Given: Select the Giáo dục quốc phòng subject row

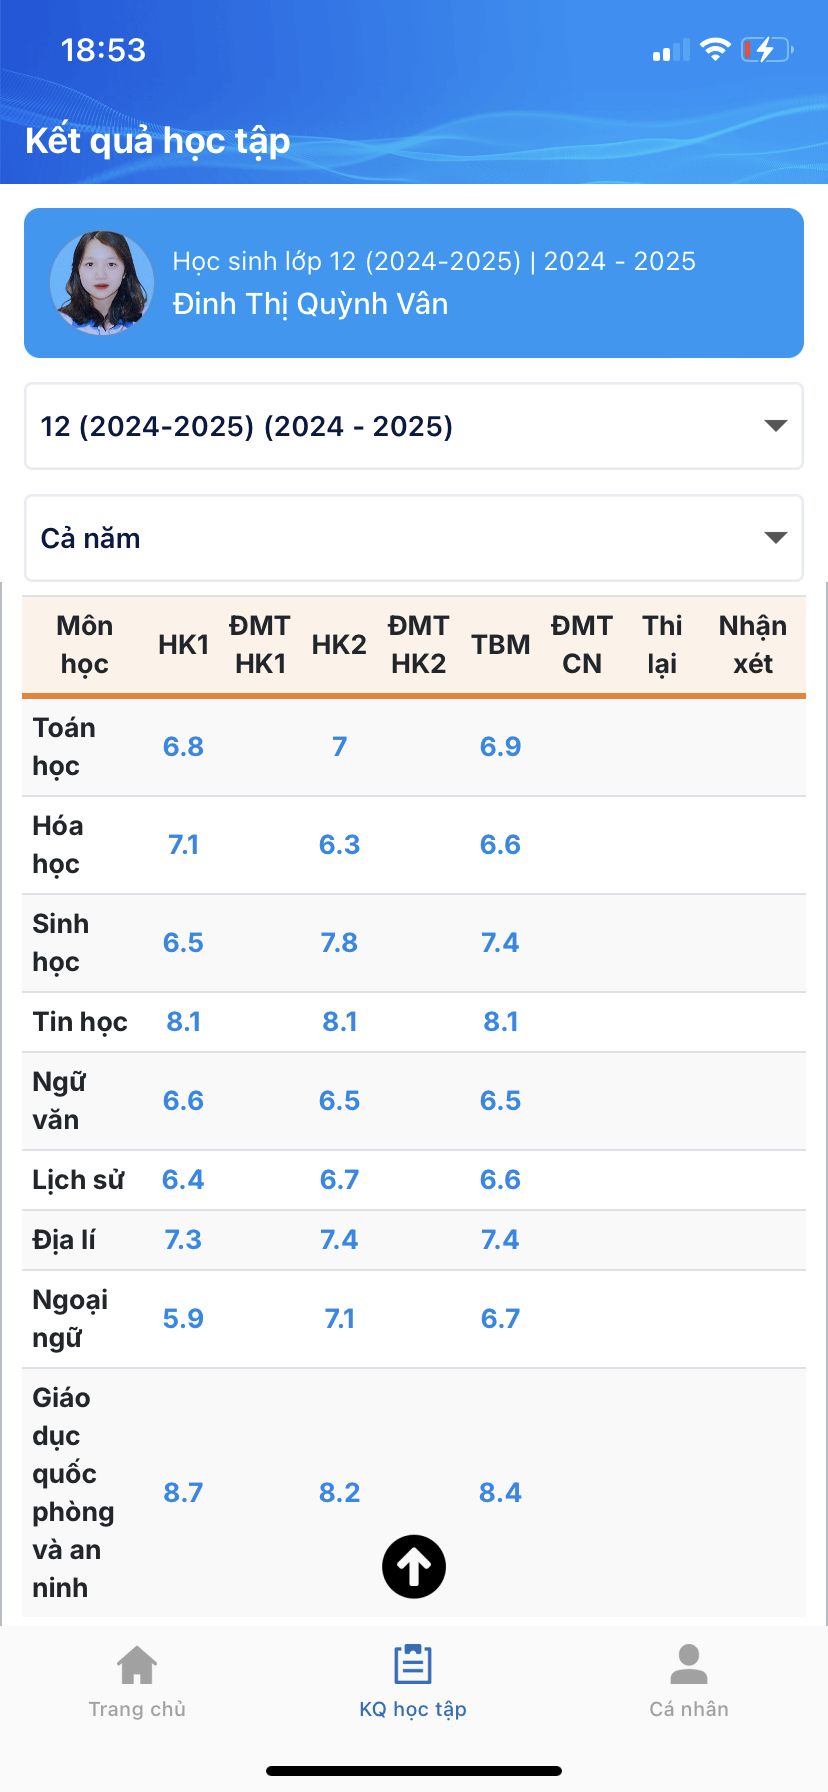Looking at the screenshot, I should pyautogui.click(x=414, y=1492).
